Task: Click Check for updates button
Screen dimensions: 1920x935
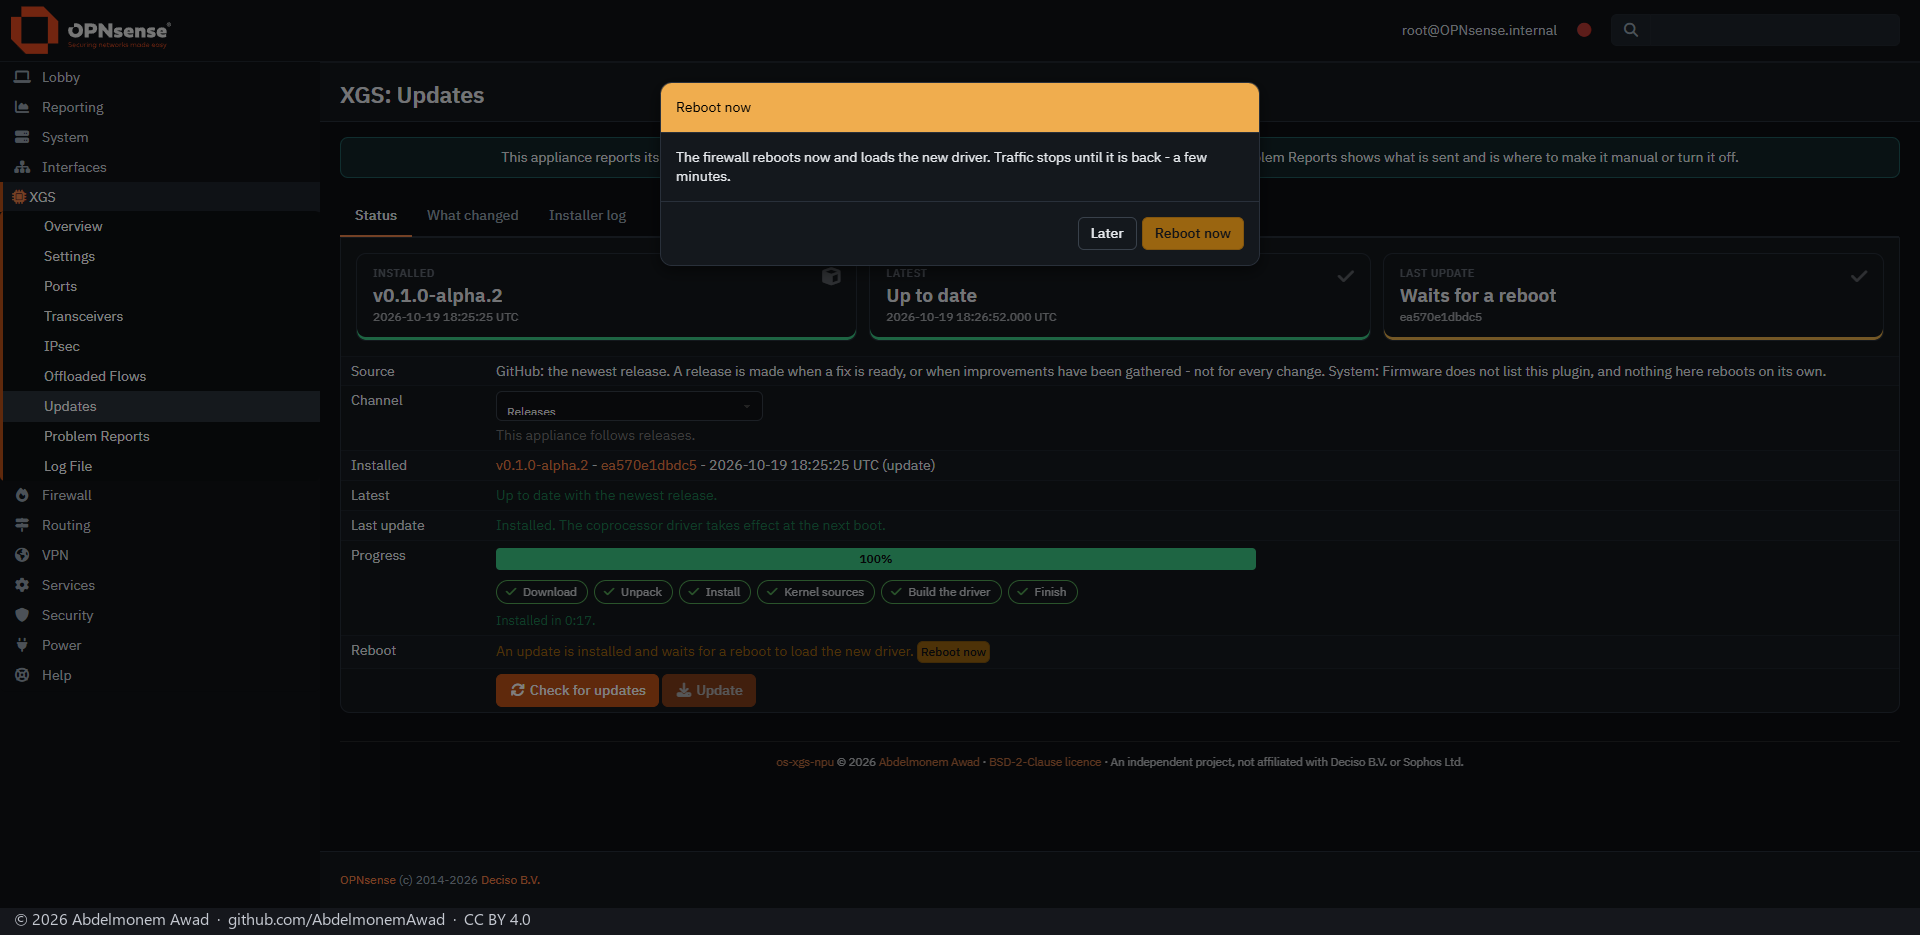Action: tap(577, 690)
